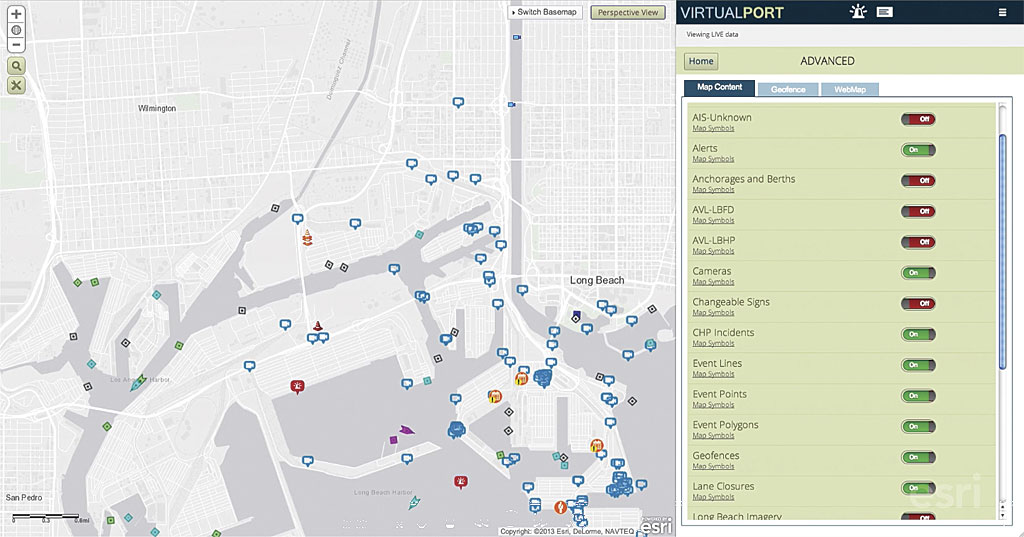Viewport: 1024px width, 537px height.
Task: Open the hamburger menu in header
Action: [1002, 12]
